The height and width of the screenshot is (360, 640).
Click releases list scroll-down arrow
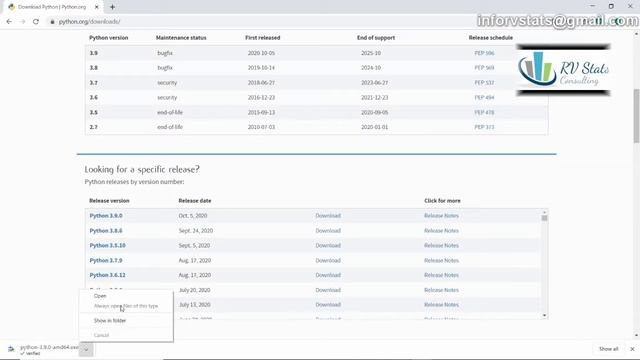click(544, 316)
